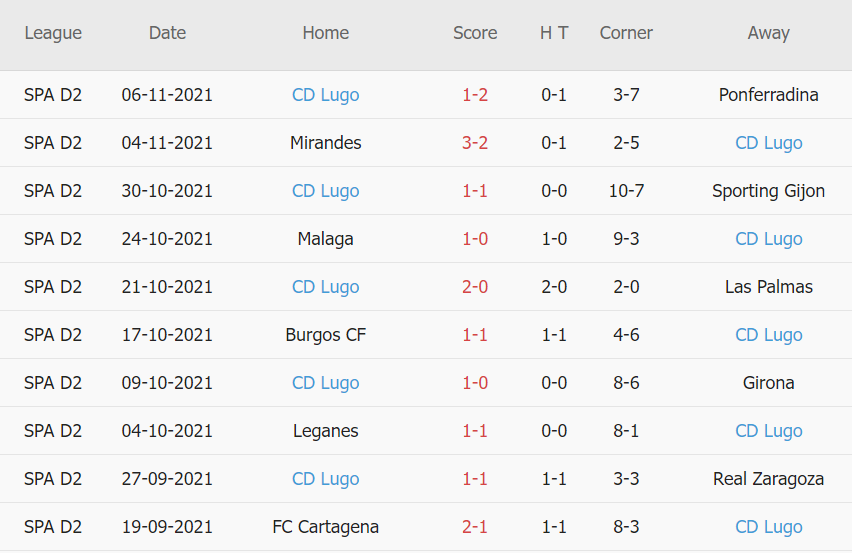Click CD Lugo beside Malaga's row
The image size is (852, 553).
pyautogui.click(x=768, y=239)
